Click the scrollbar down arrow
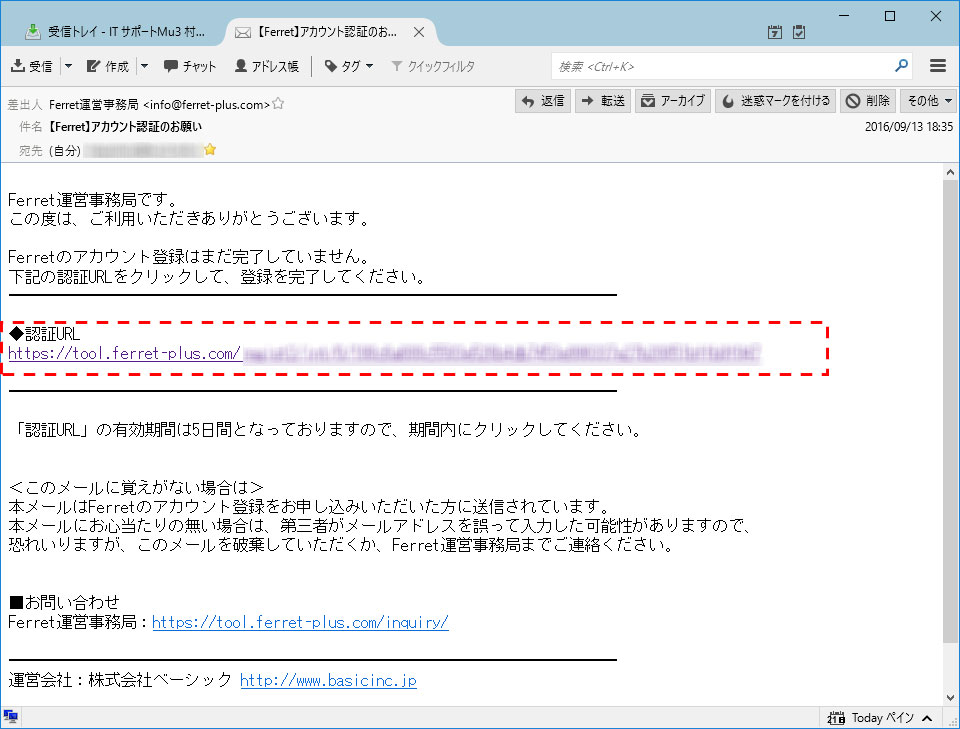The height and width of the screenshot is (729, 960). pos(950,697)
